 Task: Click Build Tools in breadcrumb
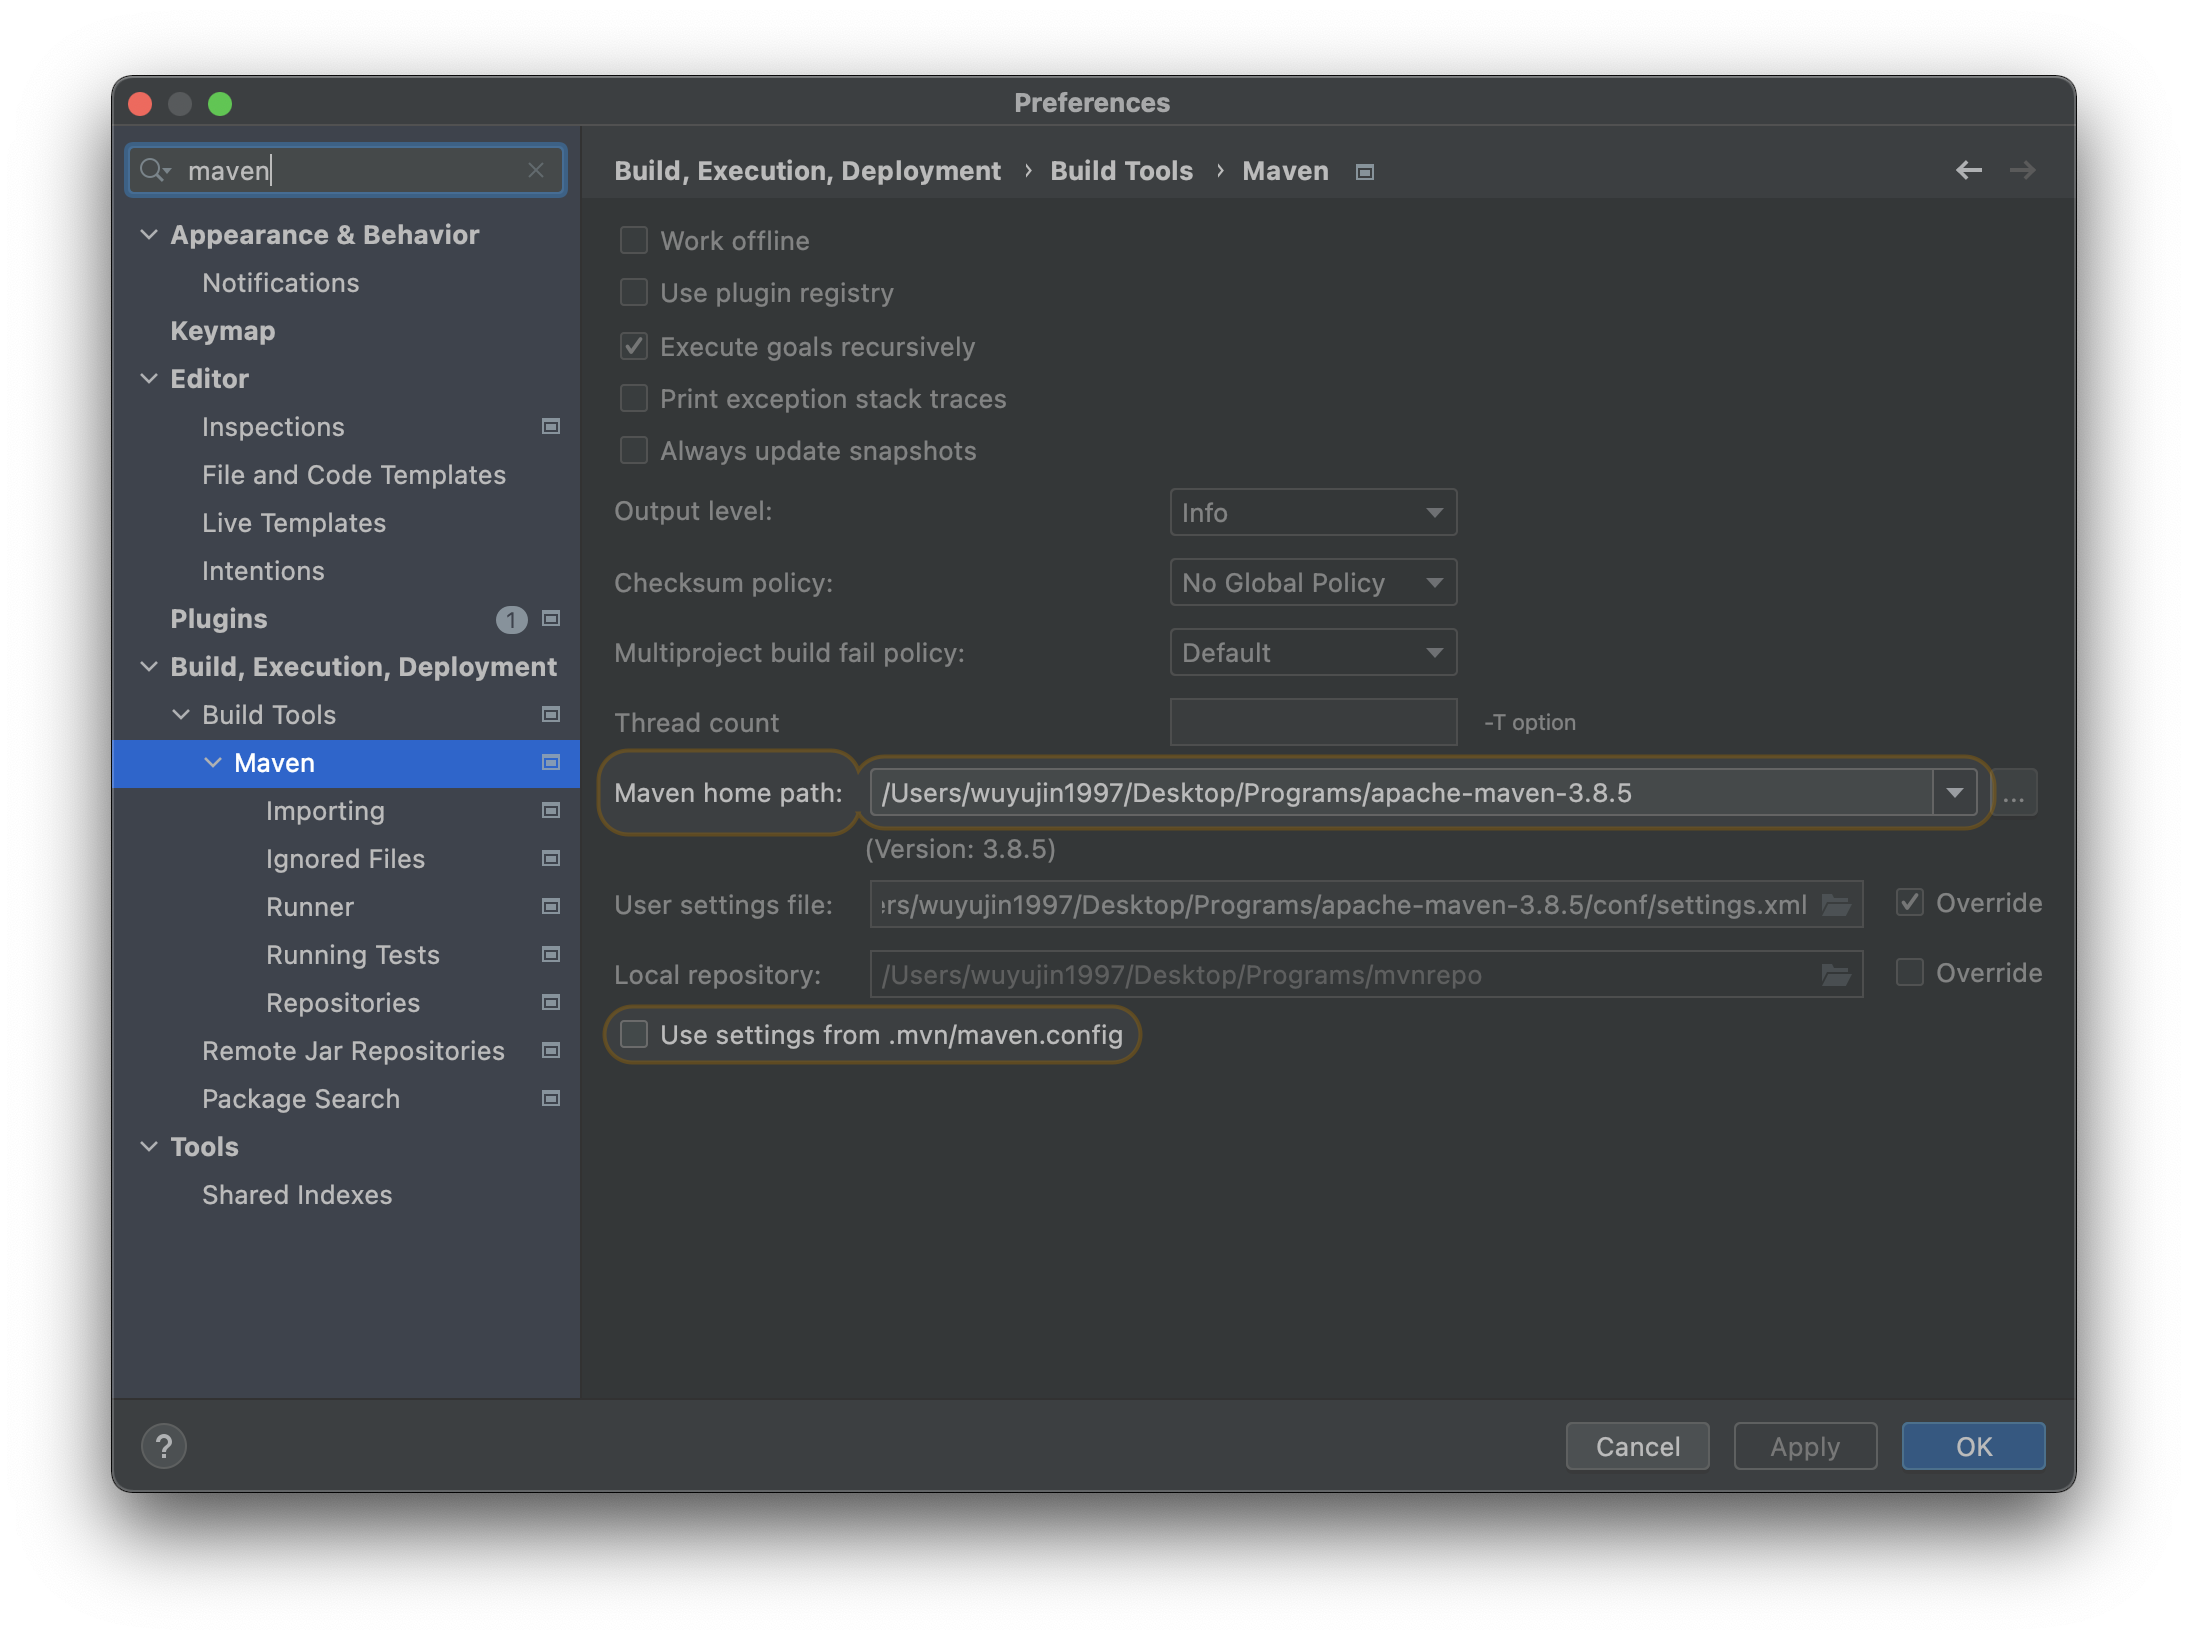1121,171
